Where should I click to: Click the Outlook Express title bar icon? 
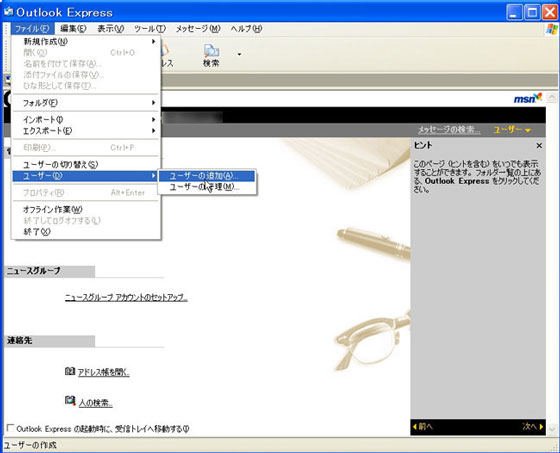click(x=9, y=12)
